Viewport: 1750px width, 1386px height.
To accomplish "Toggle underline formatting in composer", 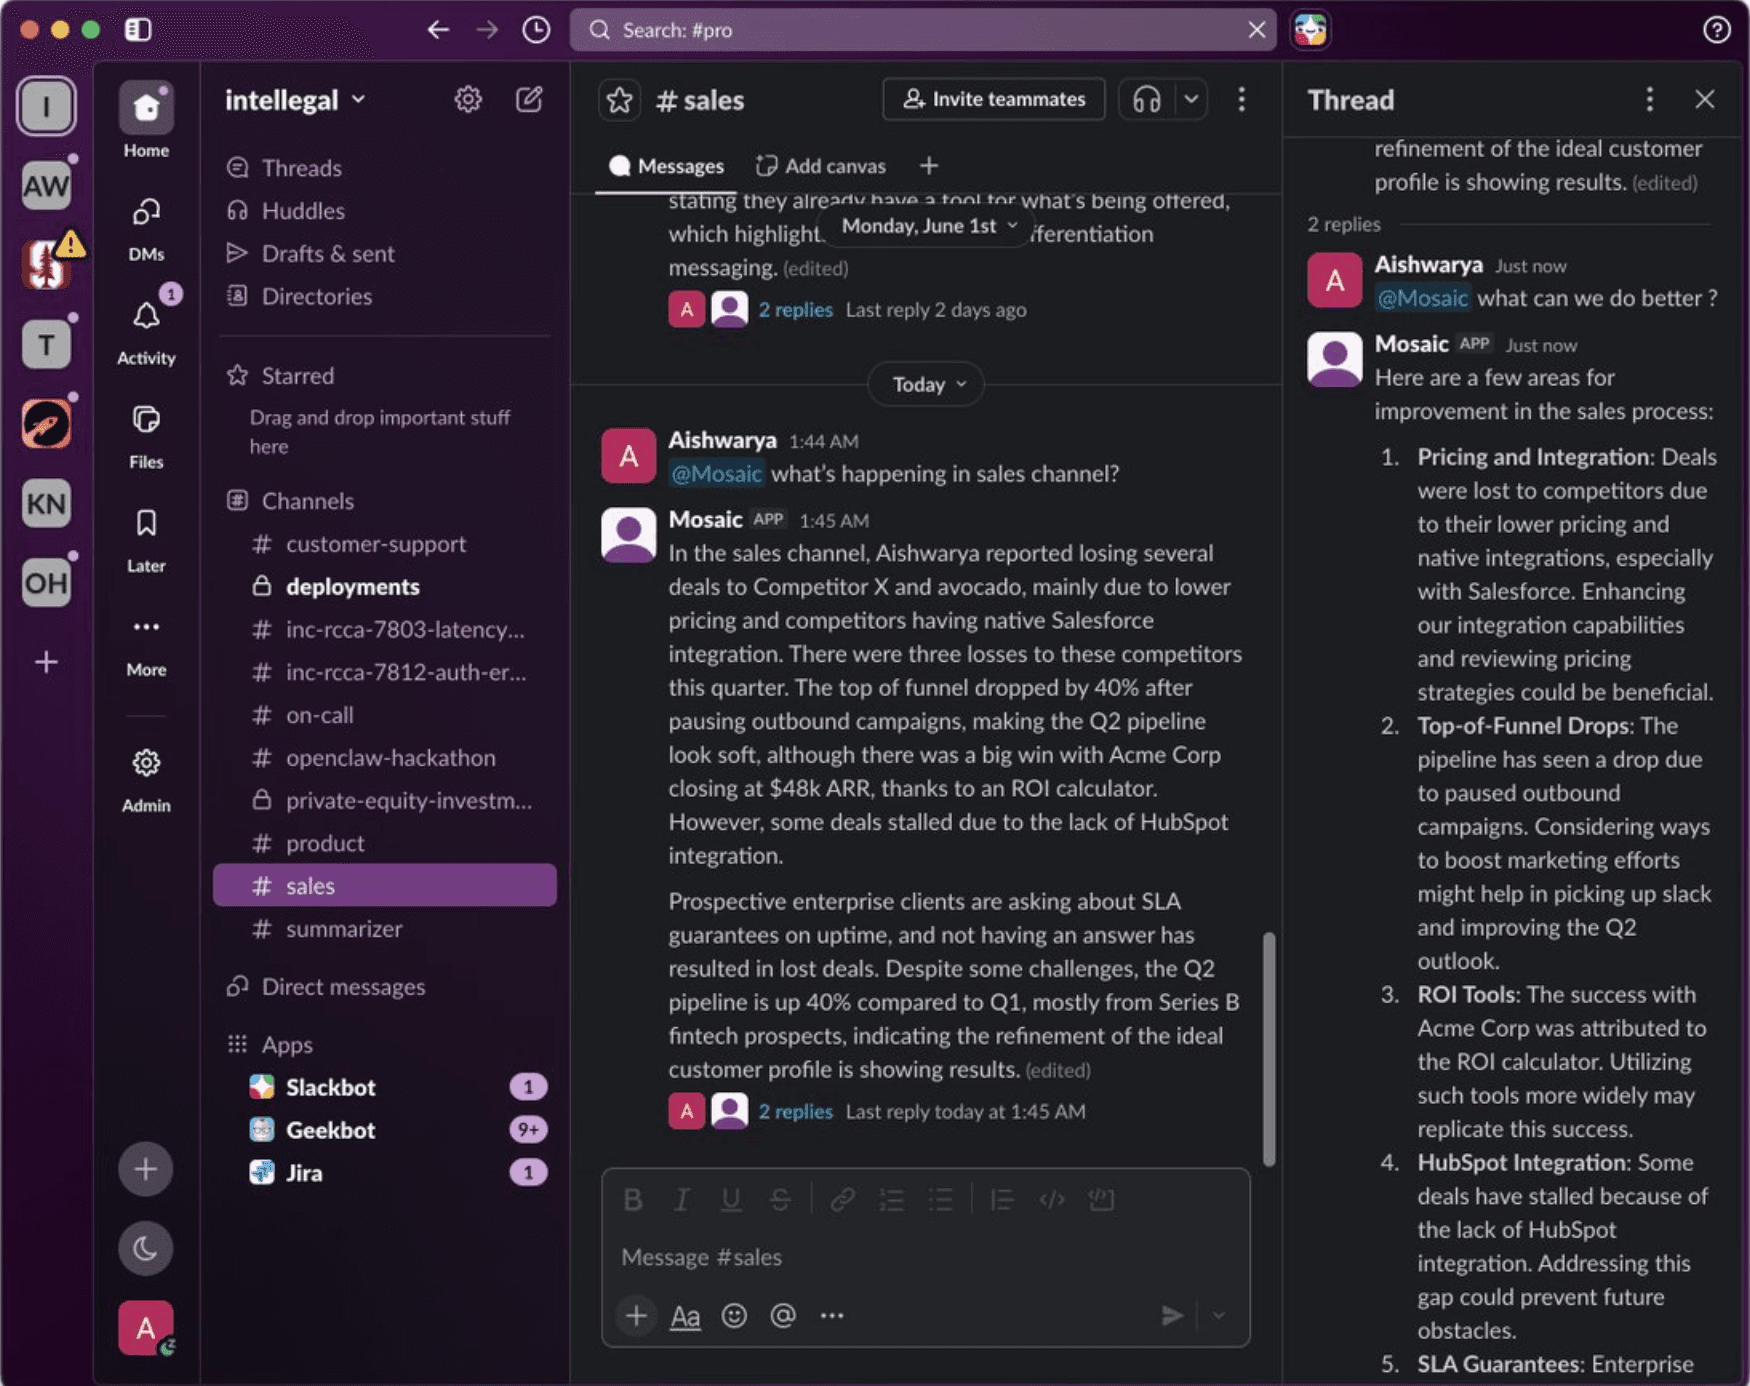I will tap(731, 1200).
